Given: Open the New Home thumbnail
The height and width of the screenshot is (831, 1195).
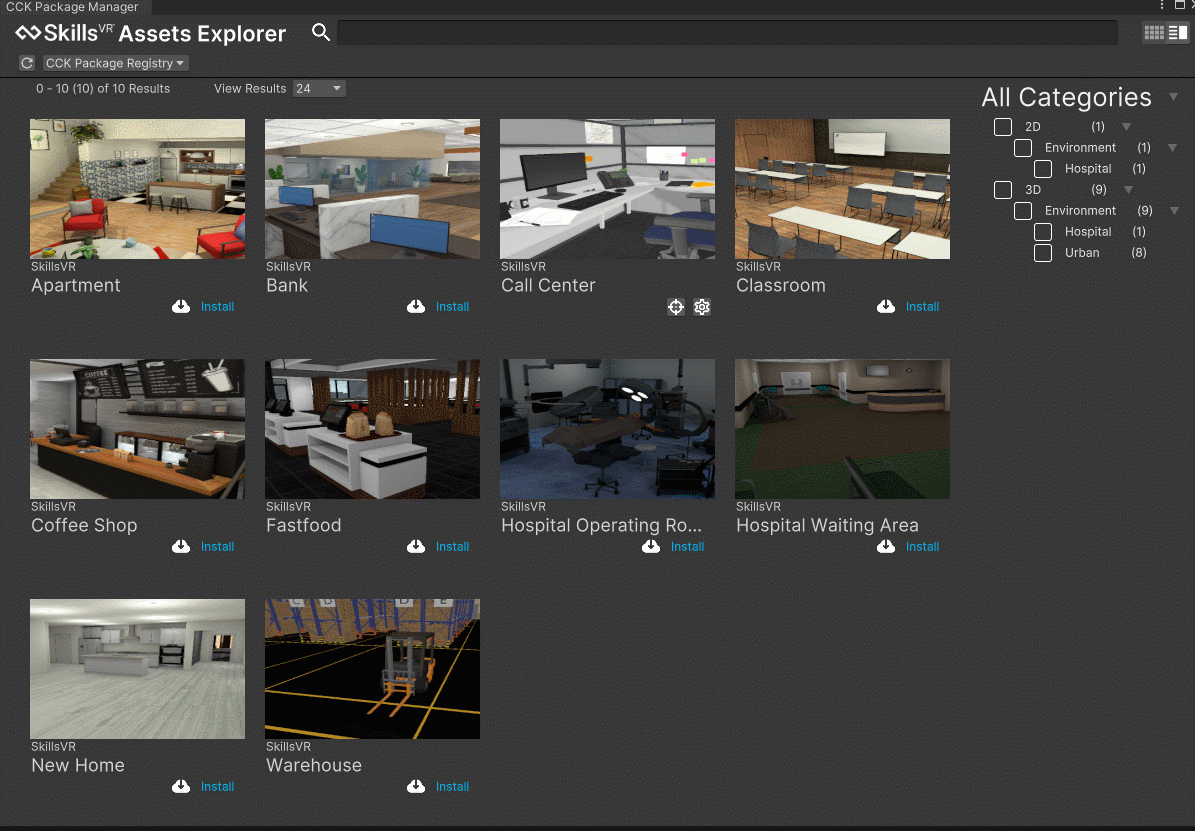Looking at the screenshot, I should pyautogui.click(x=137, y=669).
